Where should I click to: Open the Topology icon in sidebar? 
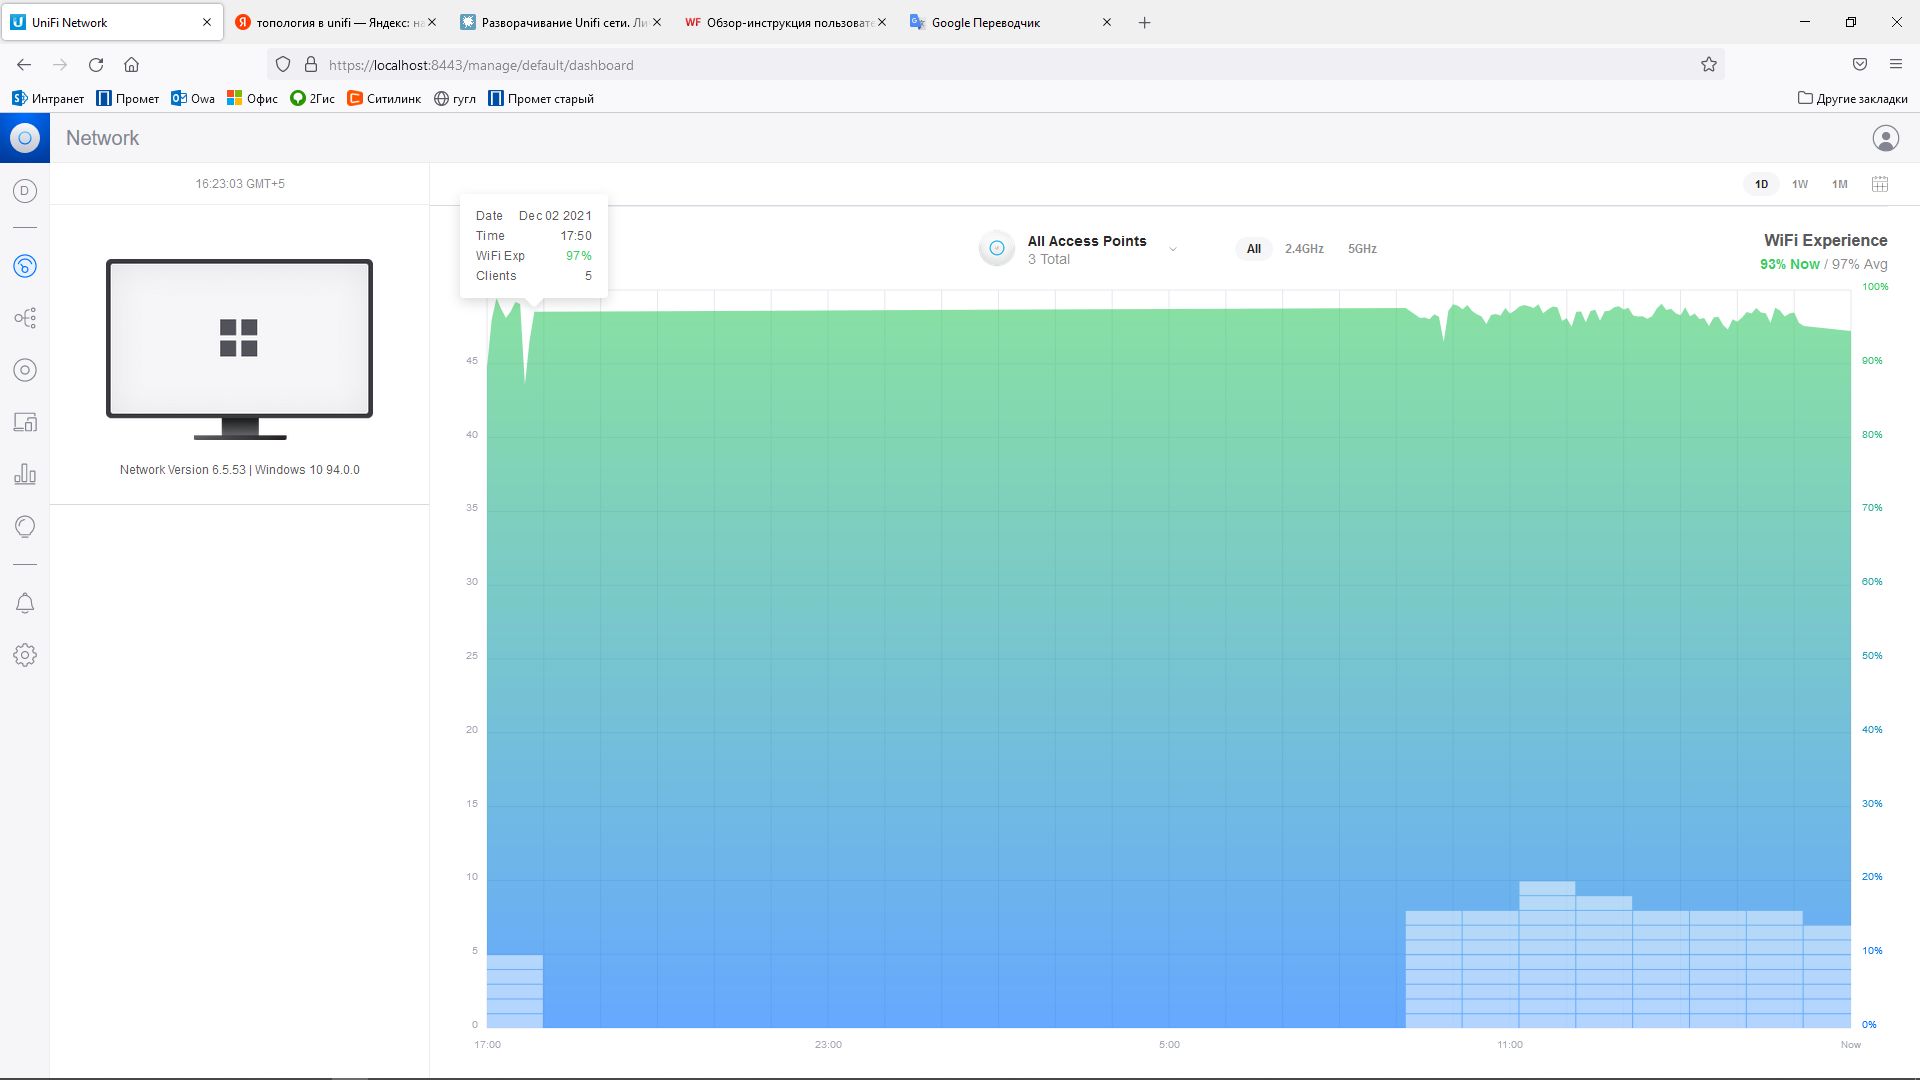25,318
